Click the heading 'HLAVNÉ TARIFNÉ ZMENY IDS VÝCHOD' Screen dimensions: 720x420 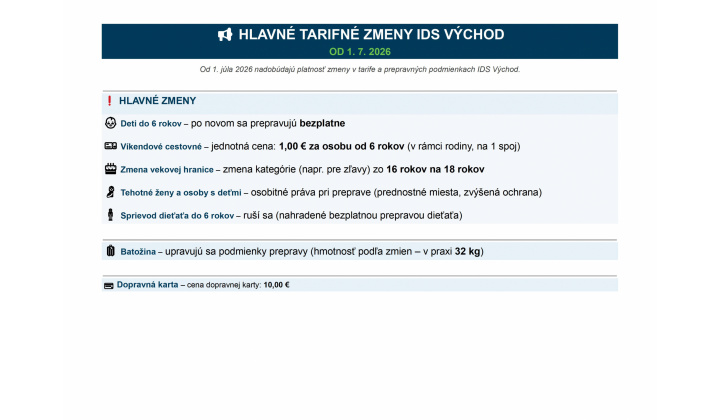coord(371,34)
